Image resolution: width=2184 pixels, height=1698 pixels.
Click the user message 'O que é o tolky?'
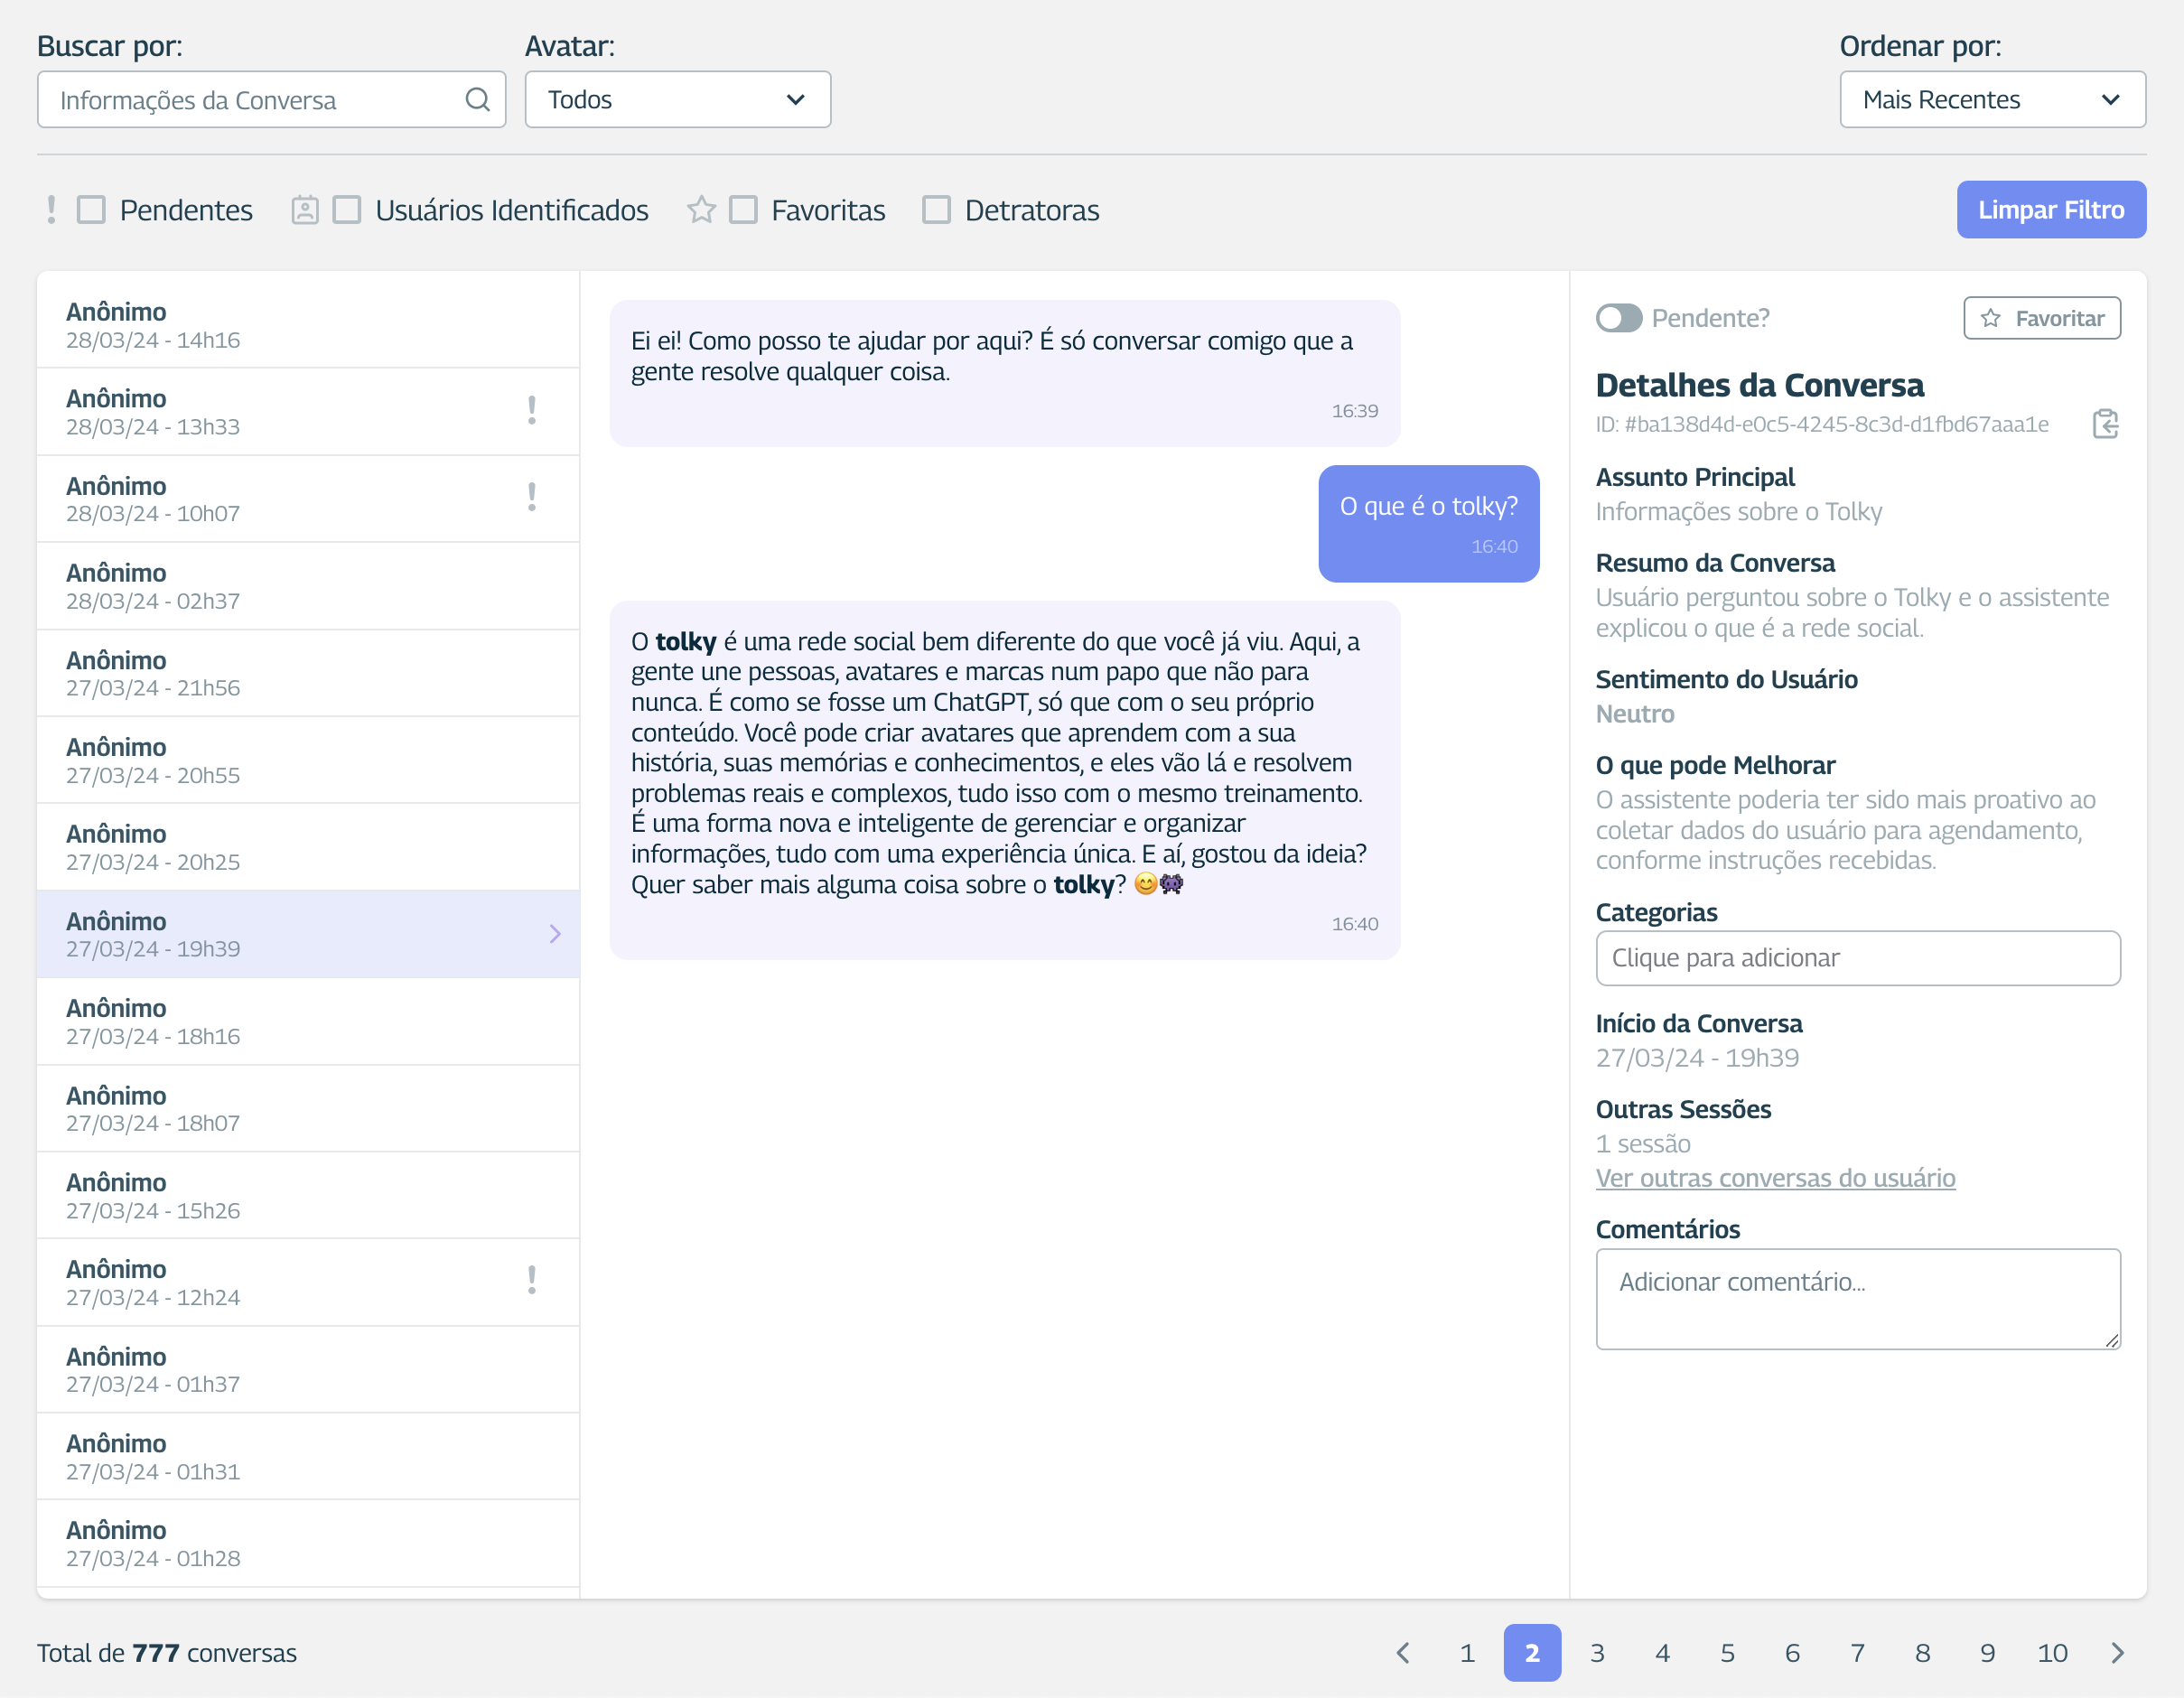pyautogui.click(x=1428, y=523)
